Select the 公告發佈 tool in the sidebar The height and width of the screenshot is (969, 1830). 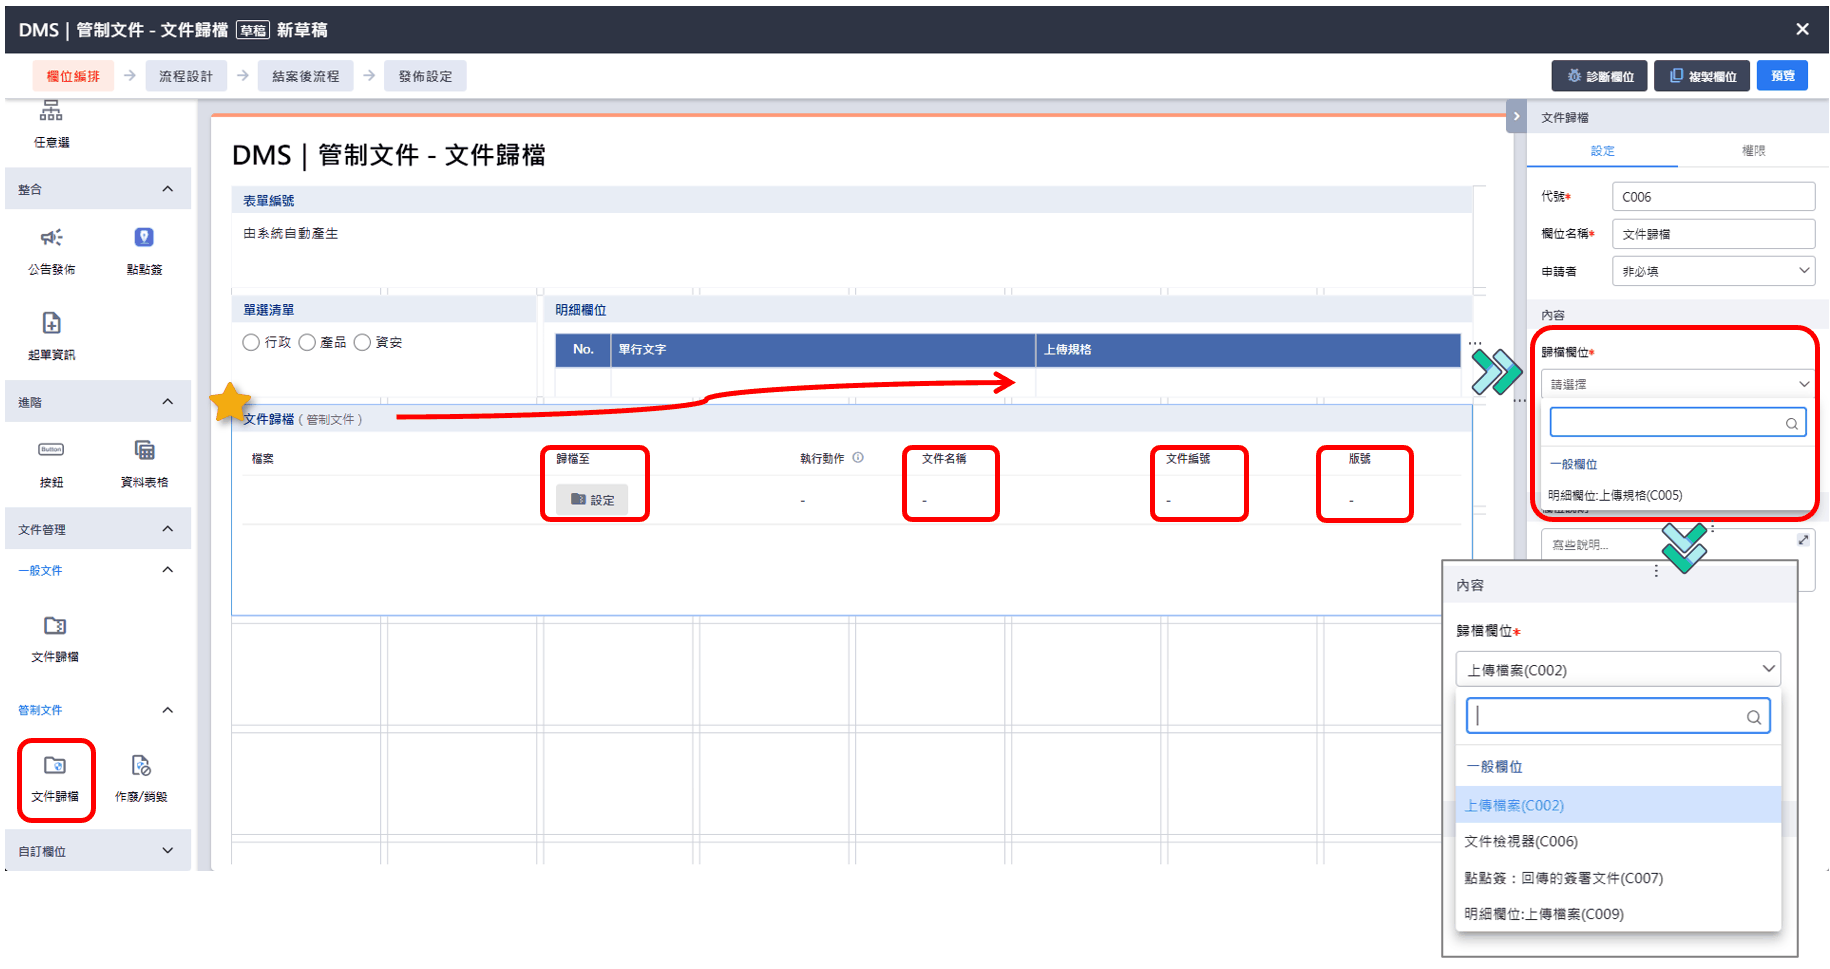tap(51, 252)
